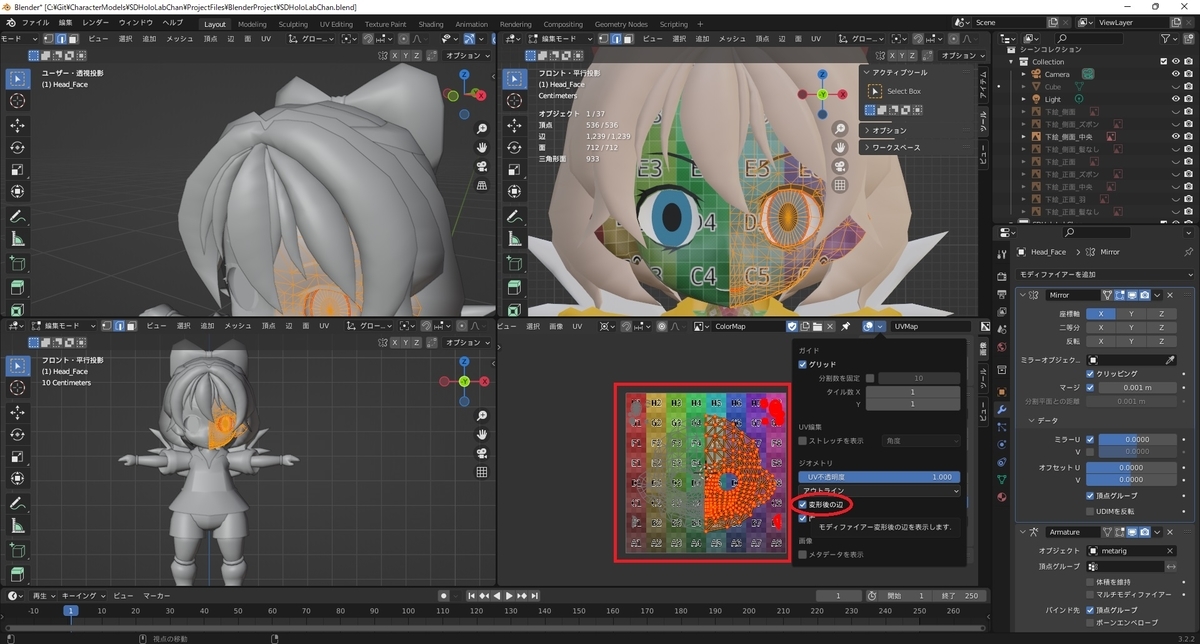Select the Transform tool in top-left viewport
1200x644 pixels.
(18, 191)
